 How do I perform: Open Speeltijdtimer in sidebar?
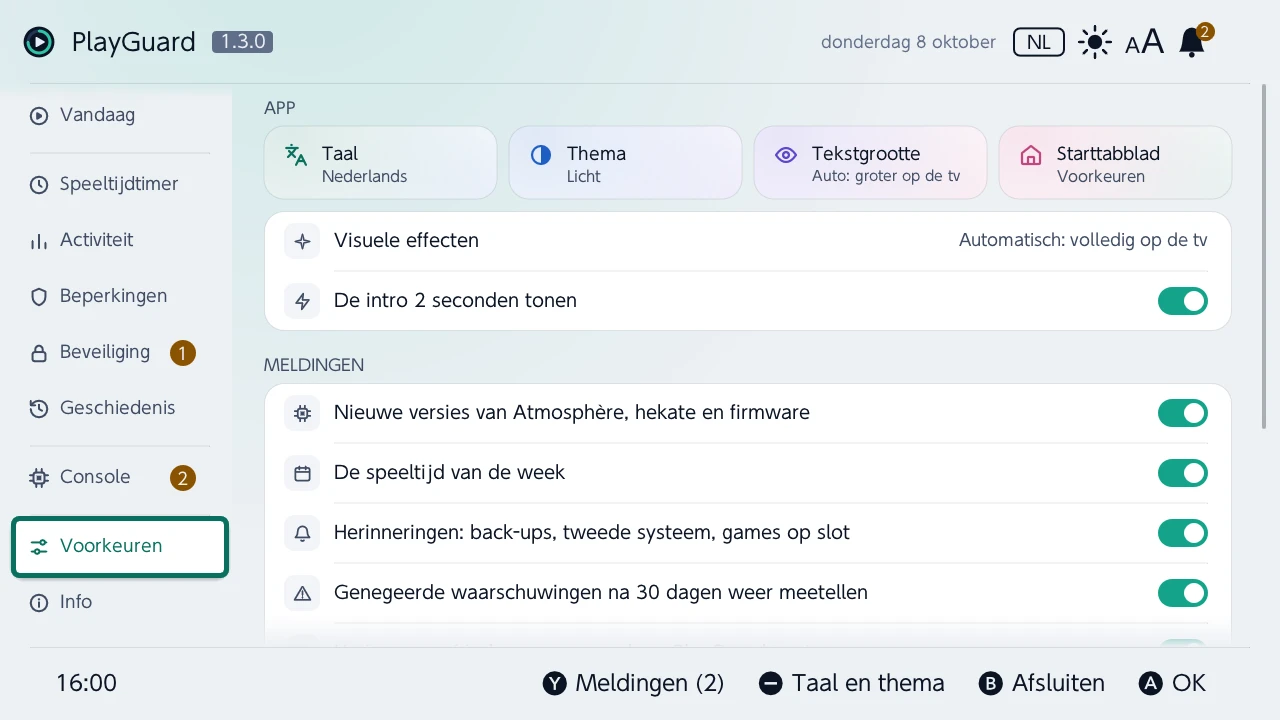coord(120,184)
